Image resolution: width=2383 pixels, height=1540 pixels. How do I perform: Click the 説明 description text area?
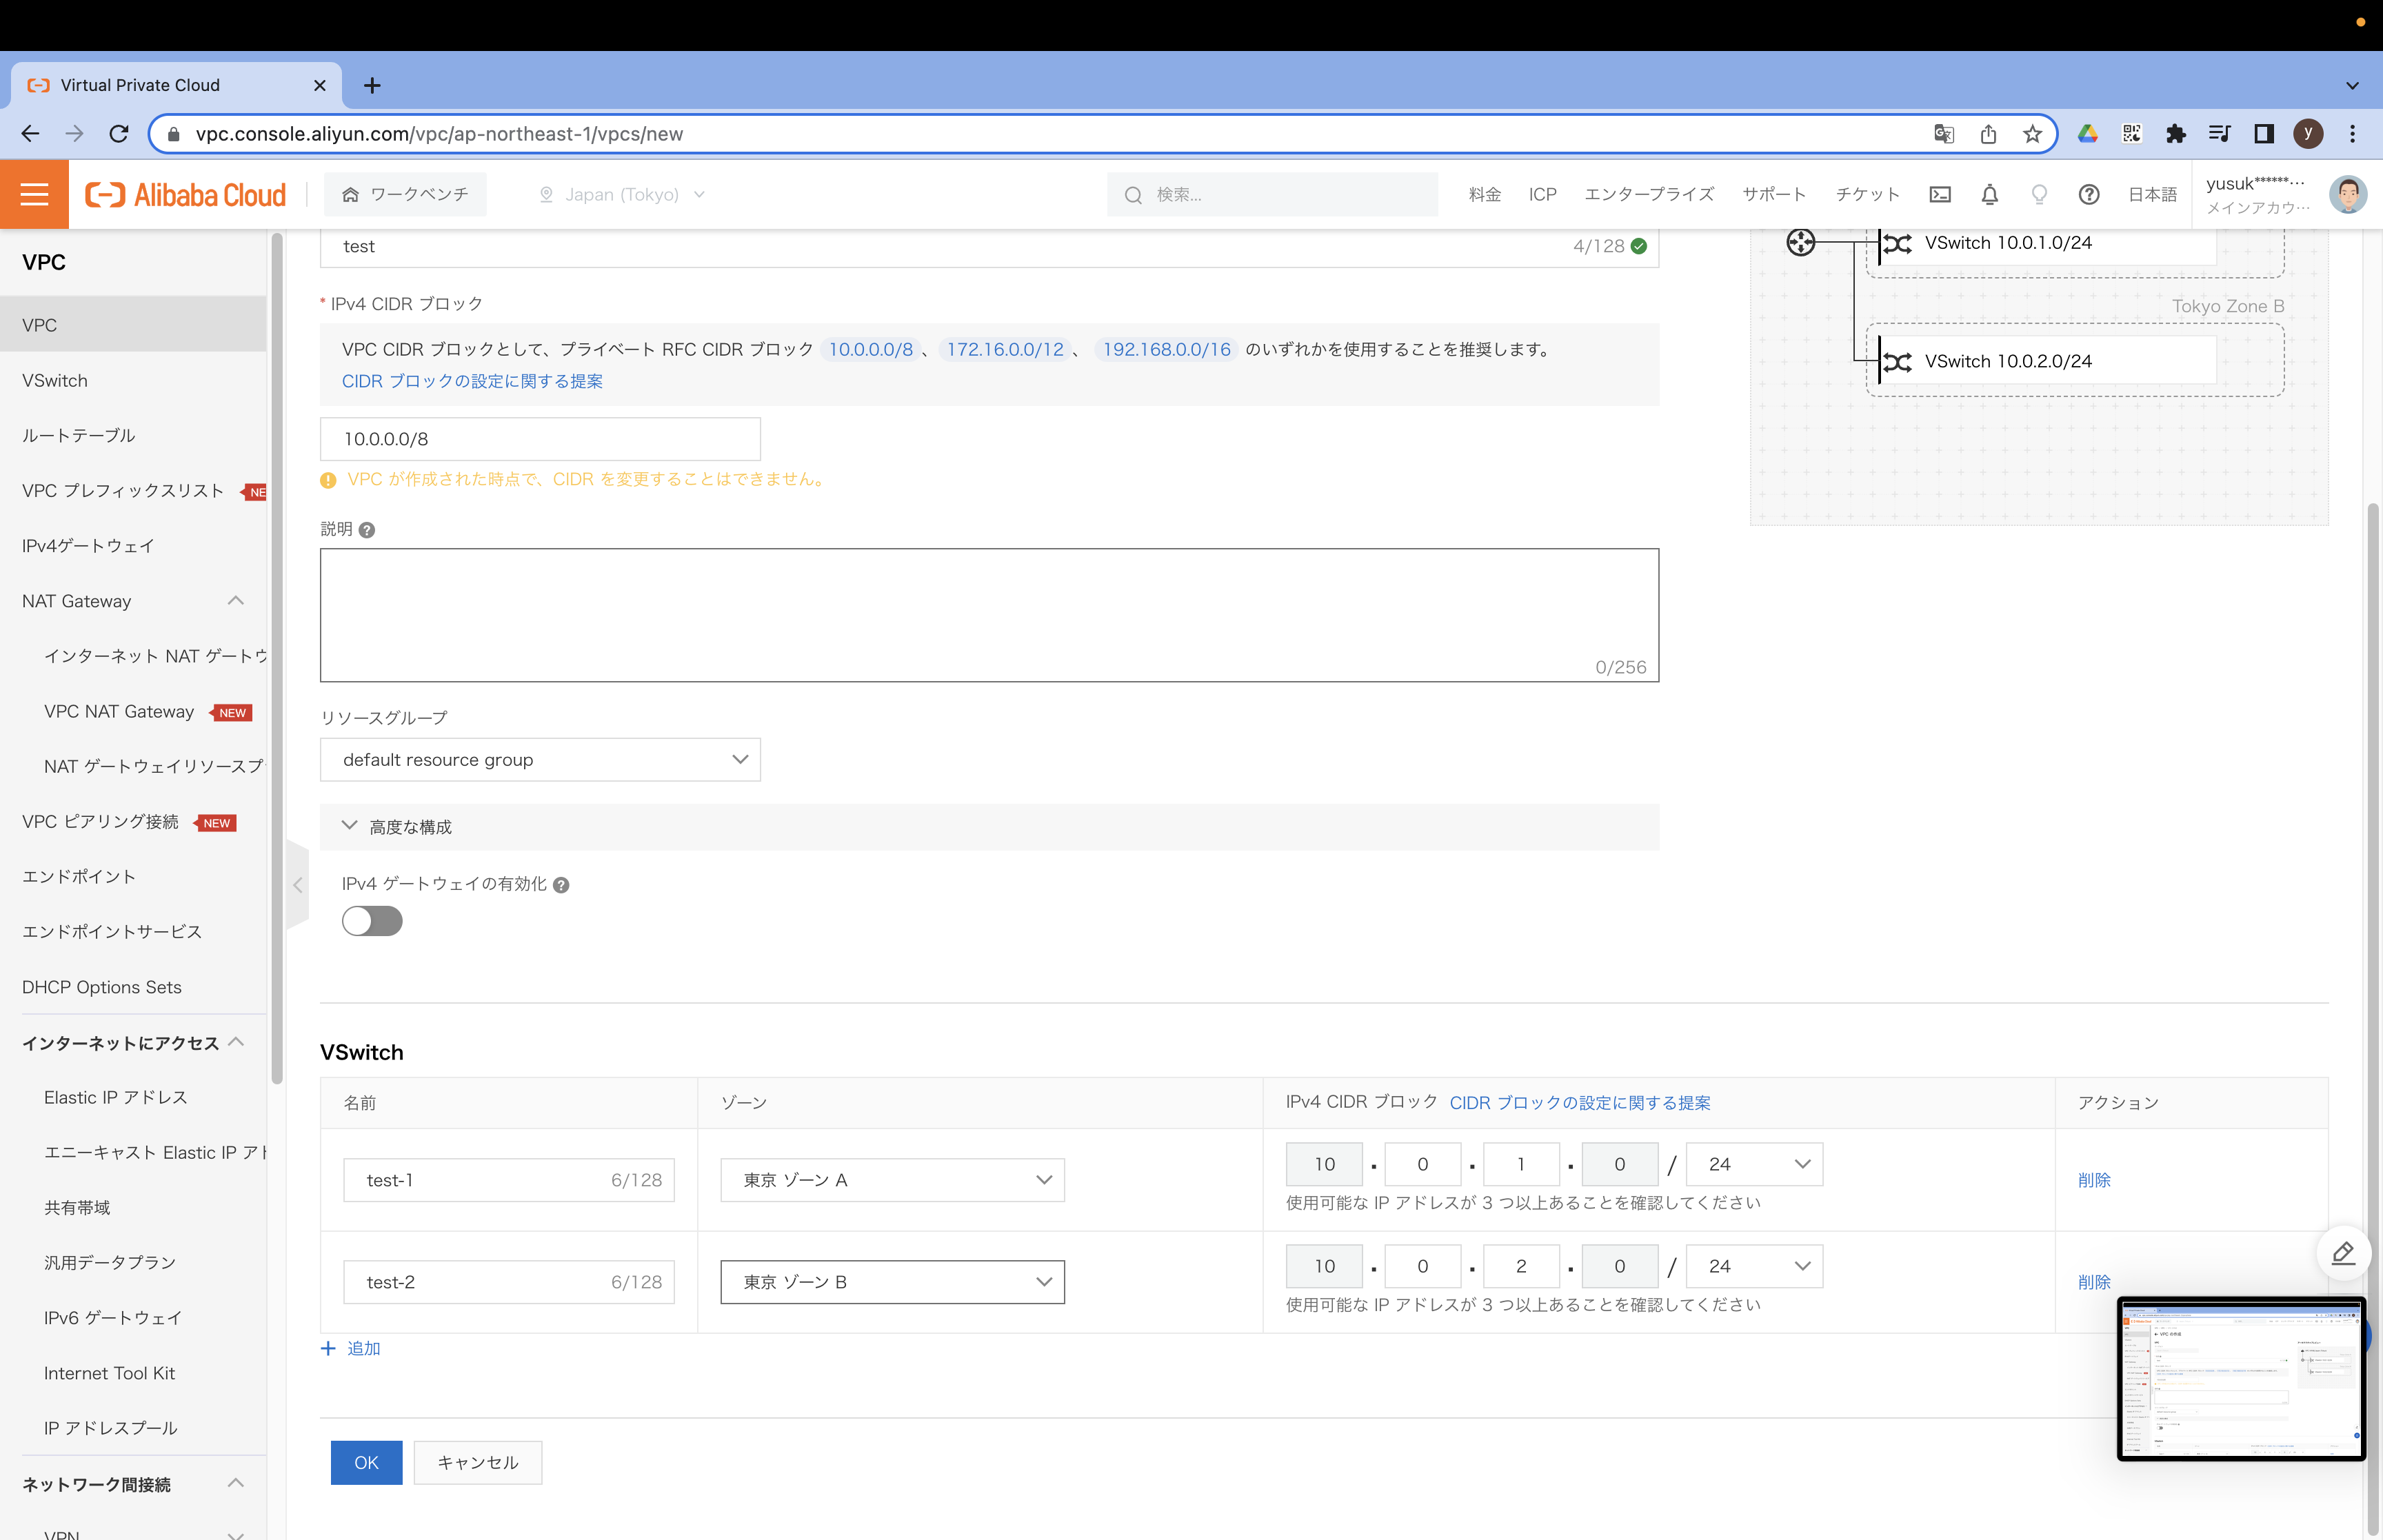point(988,614)
